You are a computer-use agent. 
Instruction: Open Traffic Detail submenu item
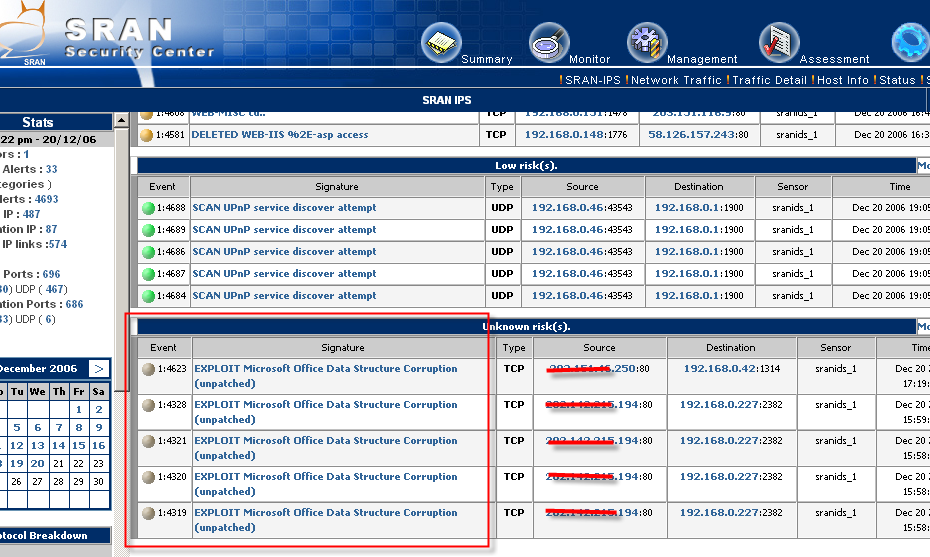click(769, 80)
